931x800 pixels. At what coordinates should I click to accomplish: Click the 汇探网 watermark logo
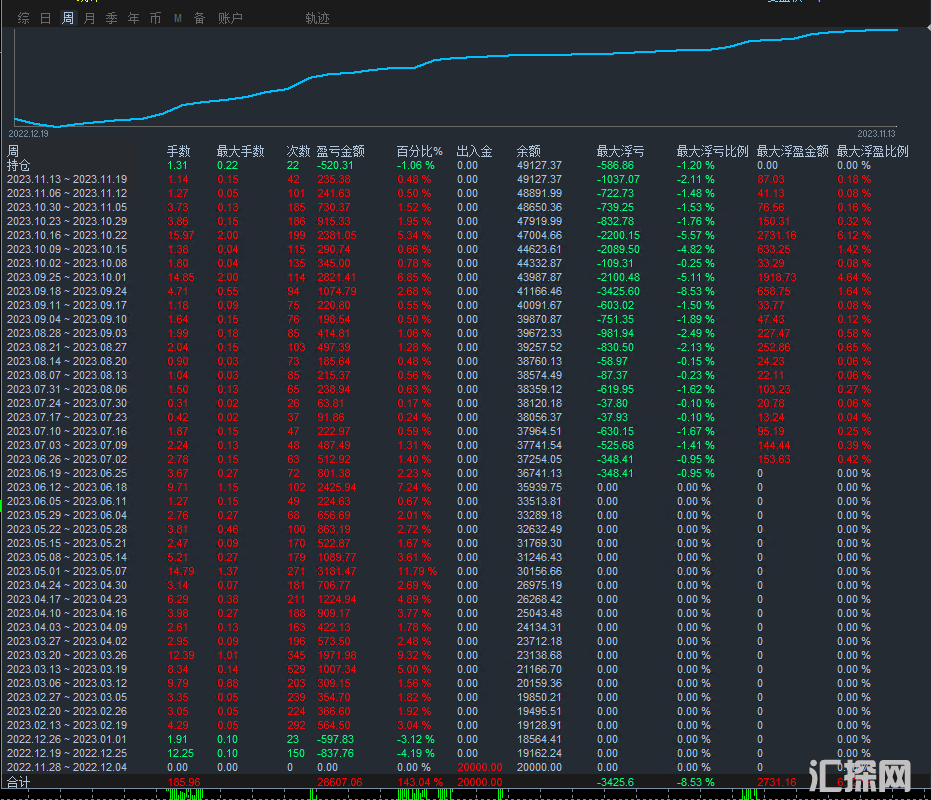870,773
